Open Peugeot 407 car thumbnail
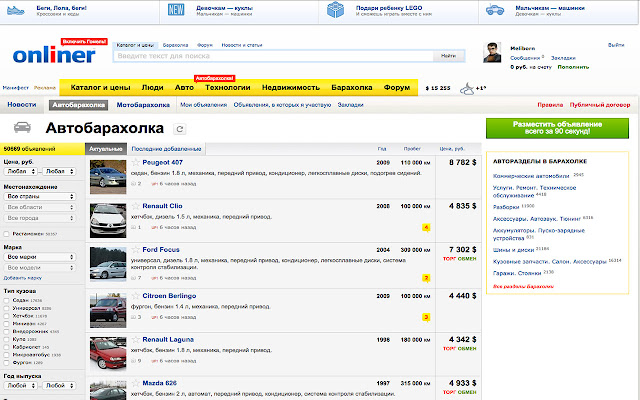Image resolution: width=640 pixels, height=400 pixels. 108,177
